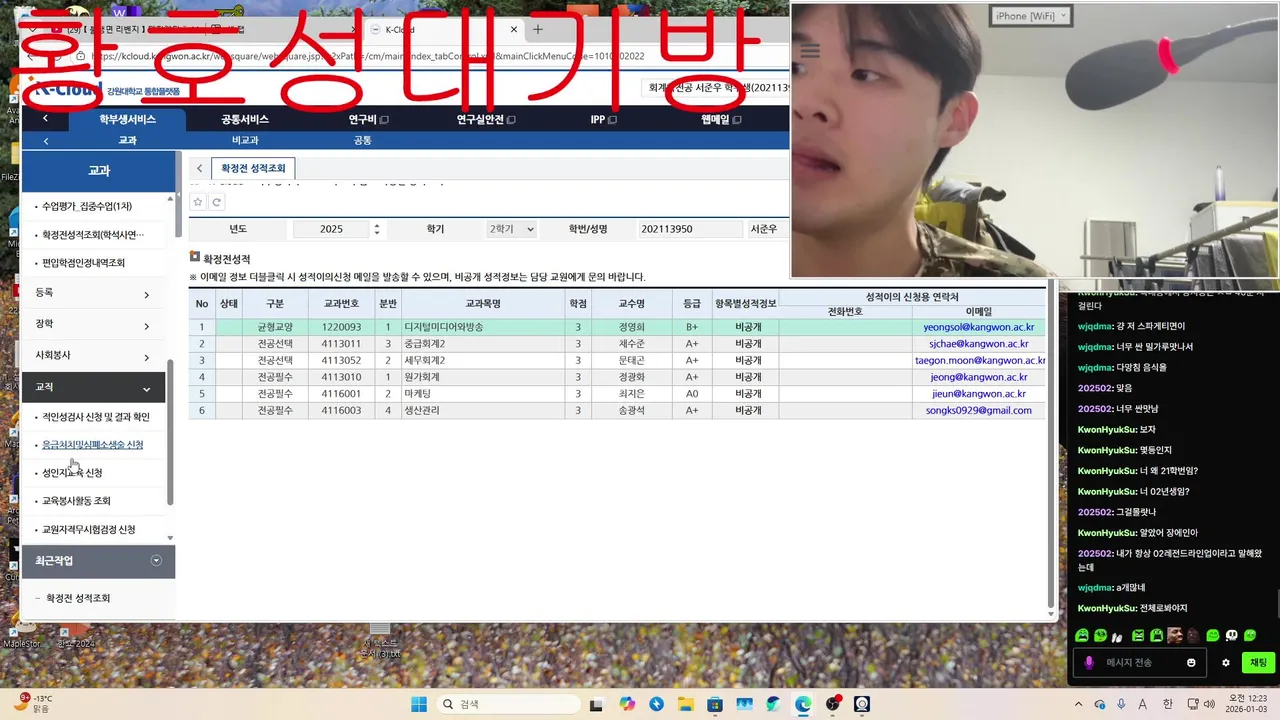The height and width of the screenshot is (720, 1280).
Task: Click the green 채팅 send button
Action: coord(1258,662)
